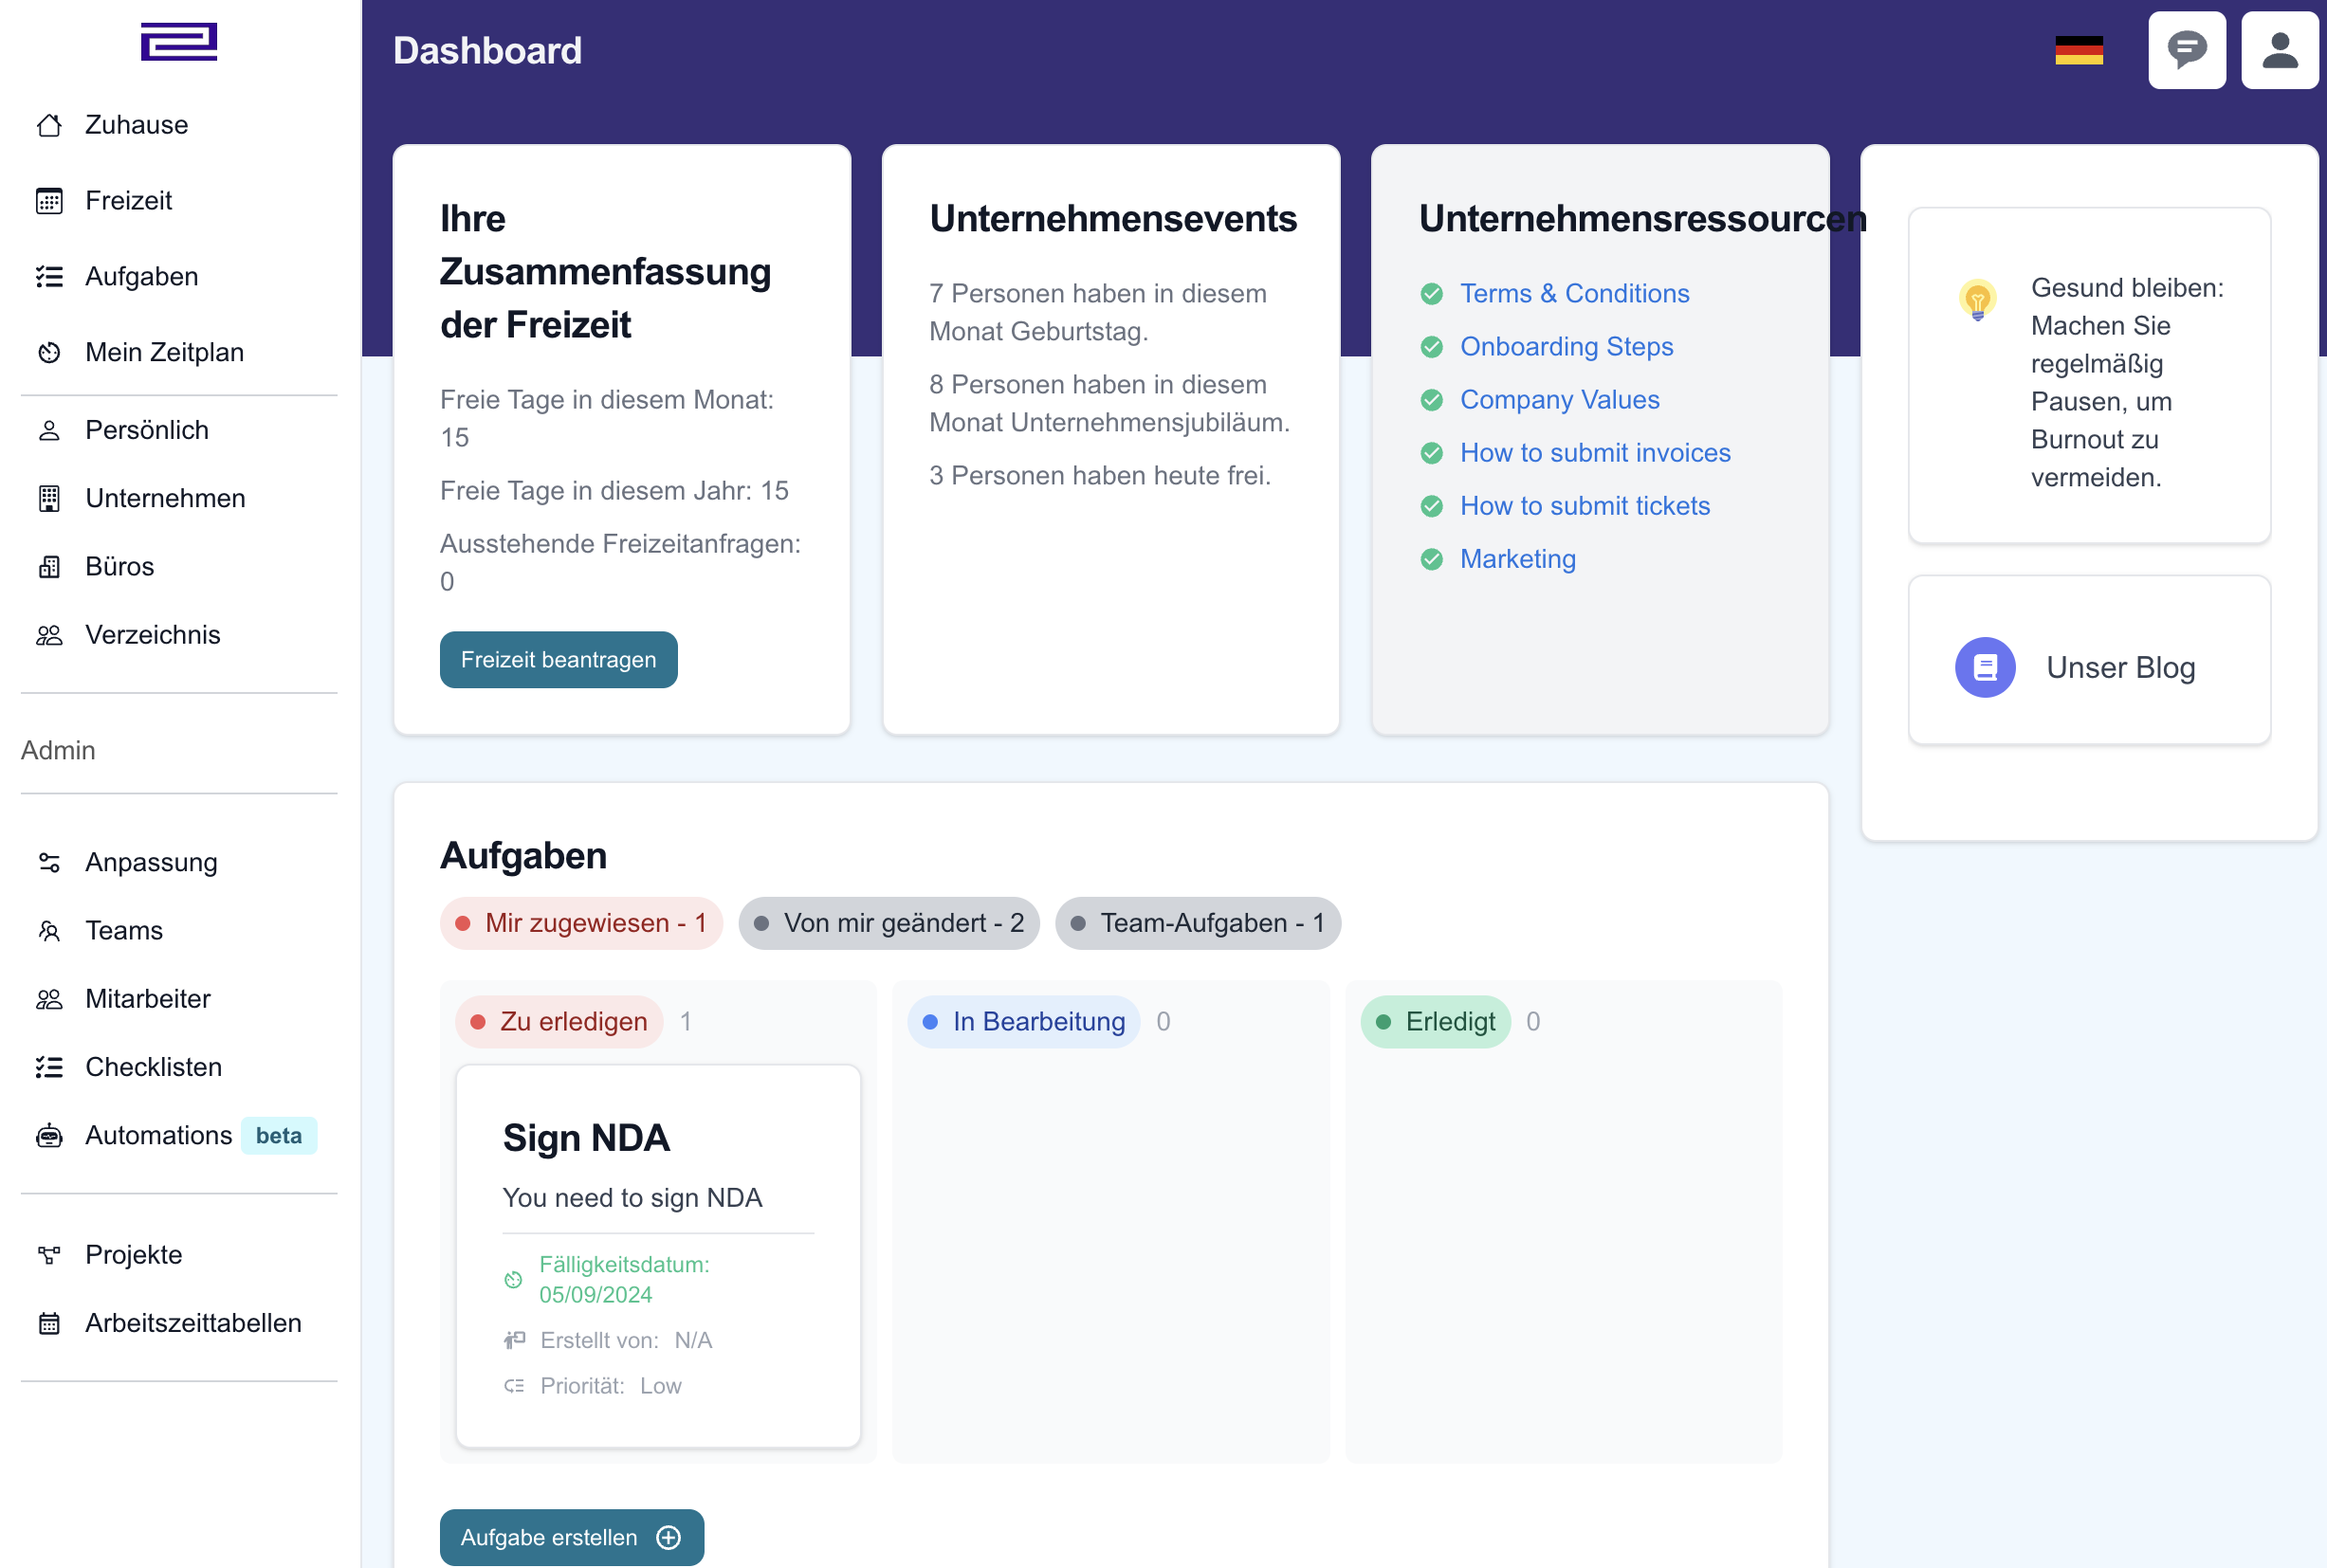Click the lightbulb tip icon
The image size is (2327, 1568).
(x=1977, y=300)
